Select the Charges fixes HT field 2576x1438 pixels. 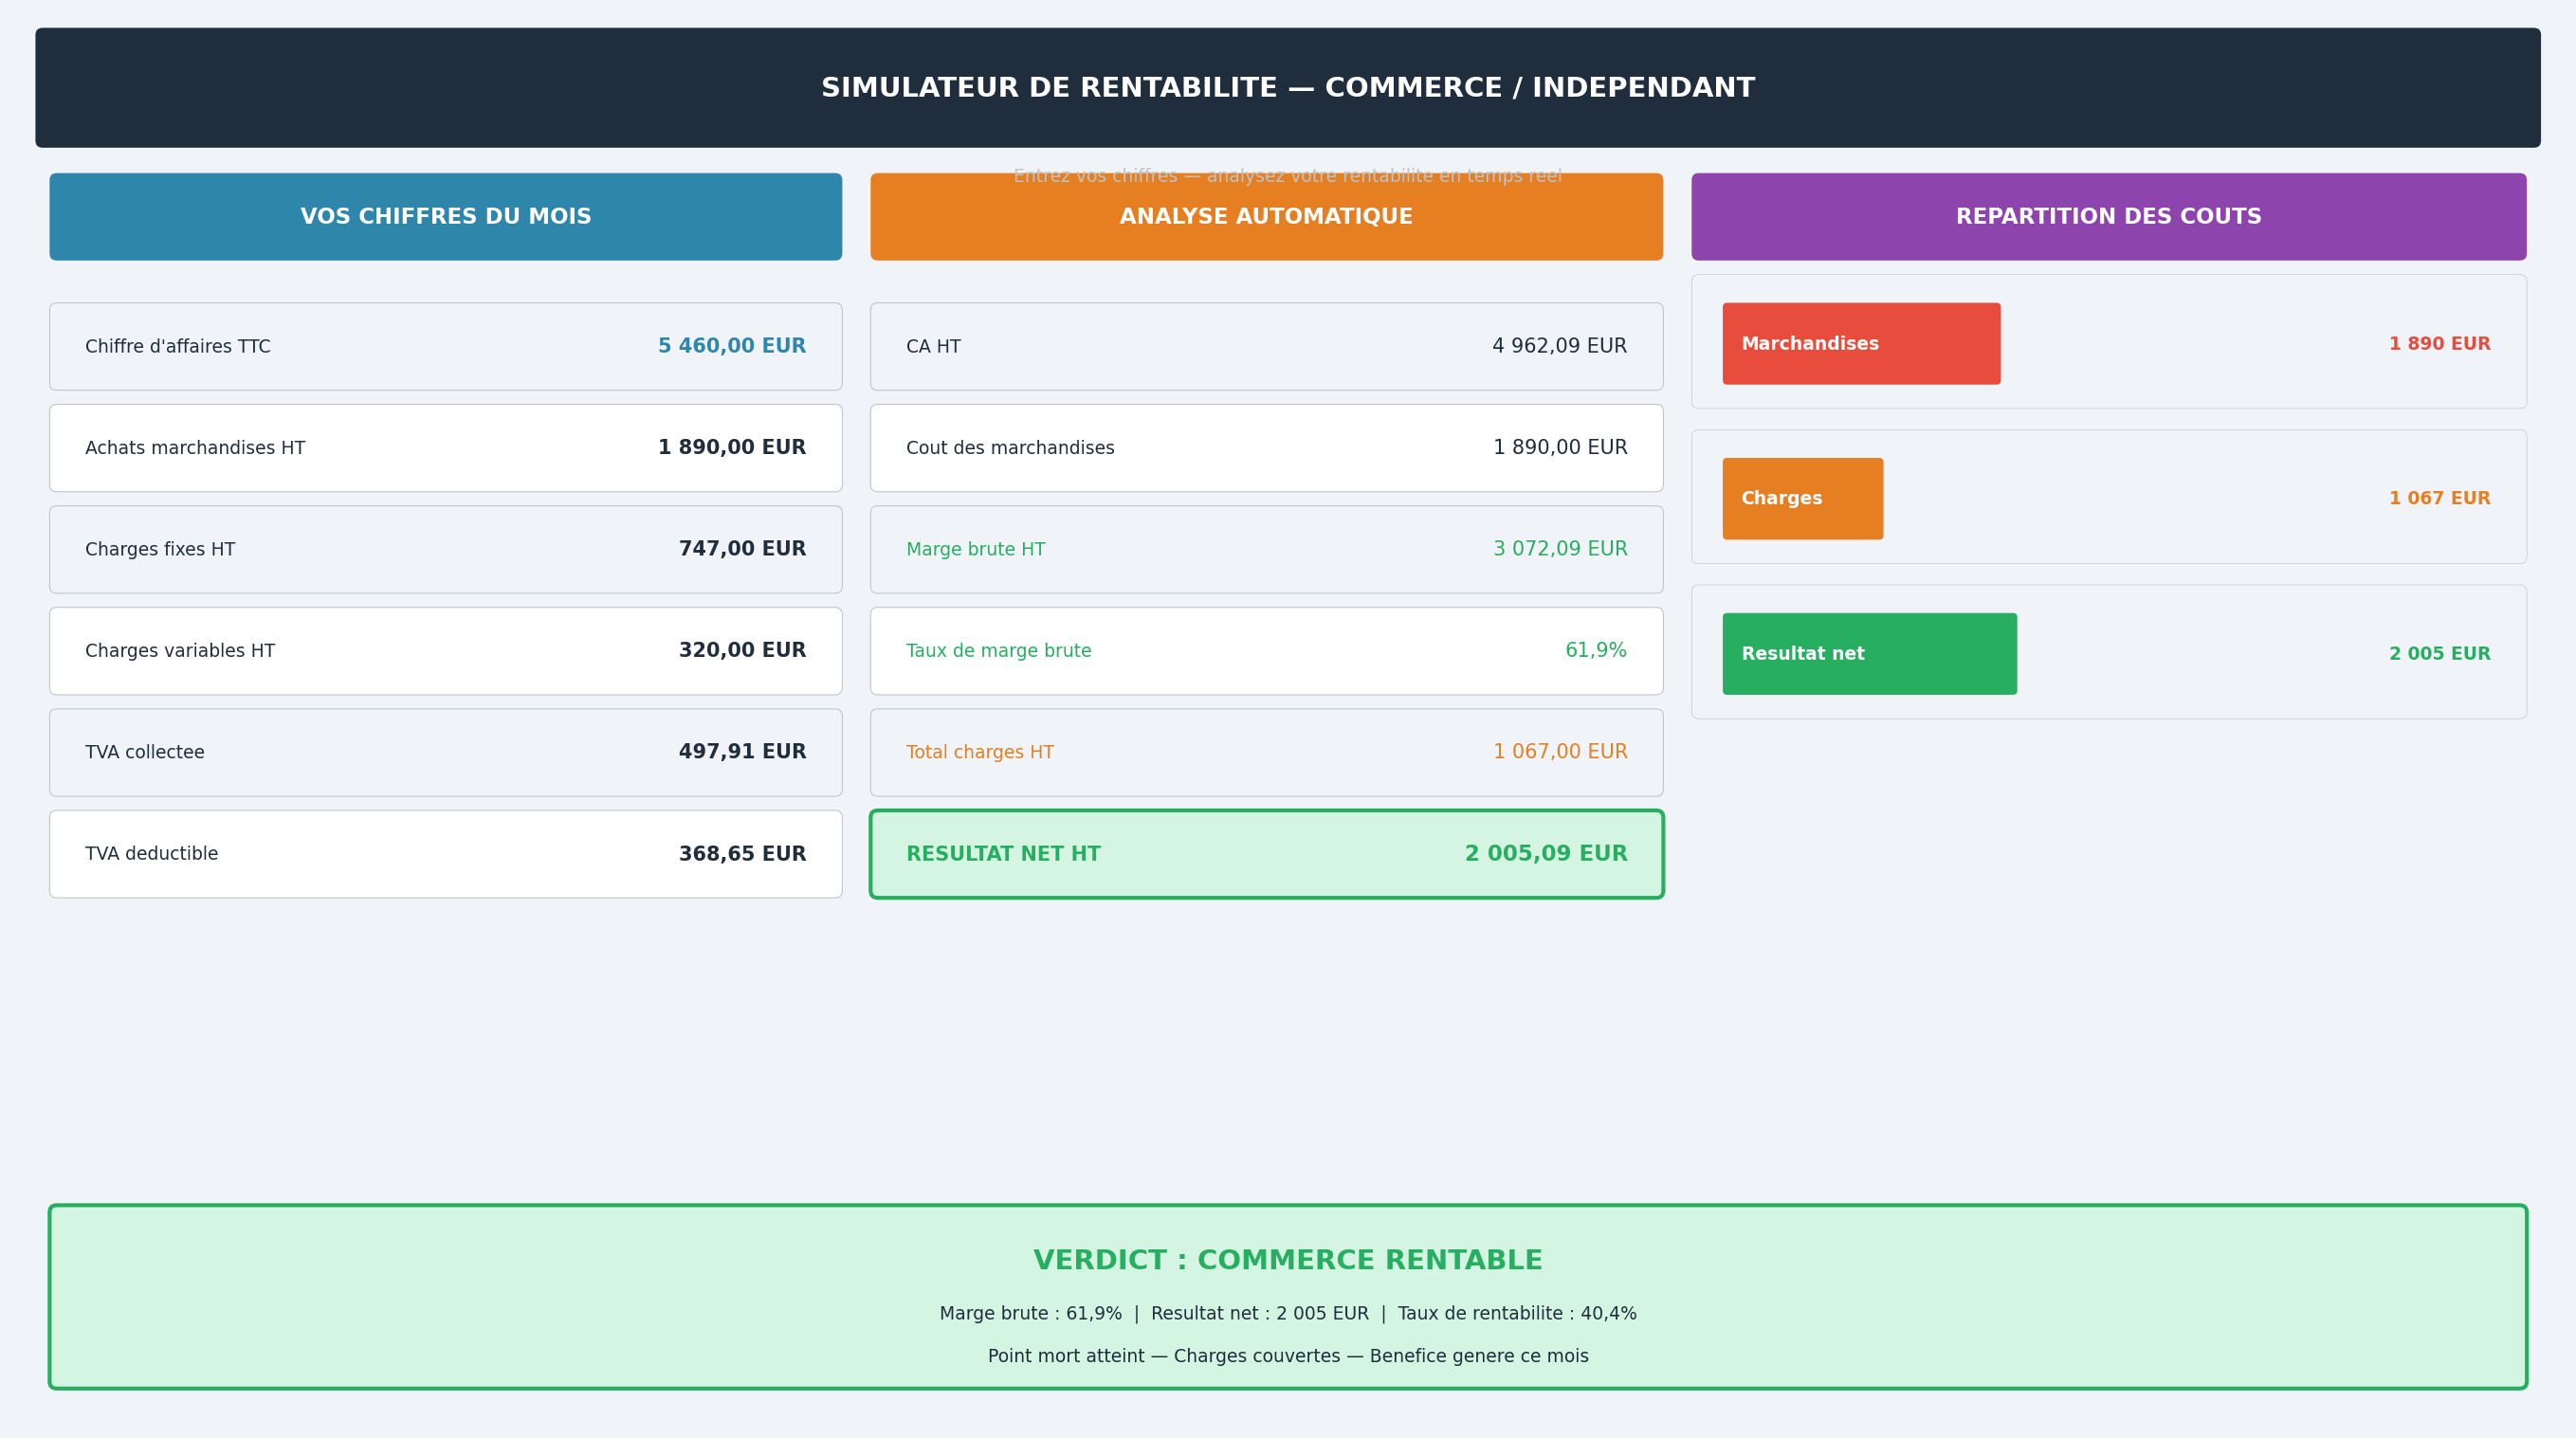(x=445, y=550)
